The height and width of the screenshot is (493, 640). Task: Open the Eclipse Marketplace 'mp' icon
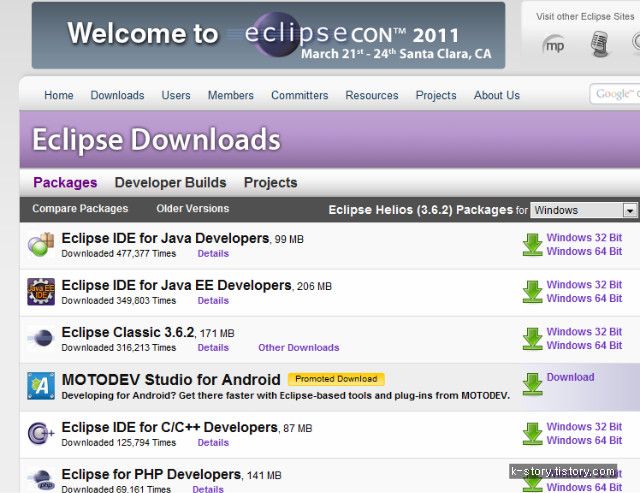point(554,45)
